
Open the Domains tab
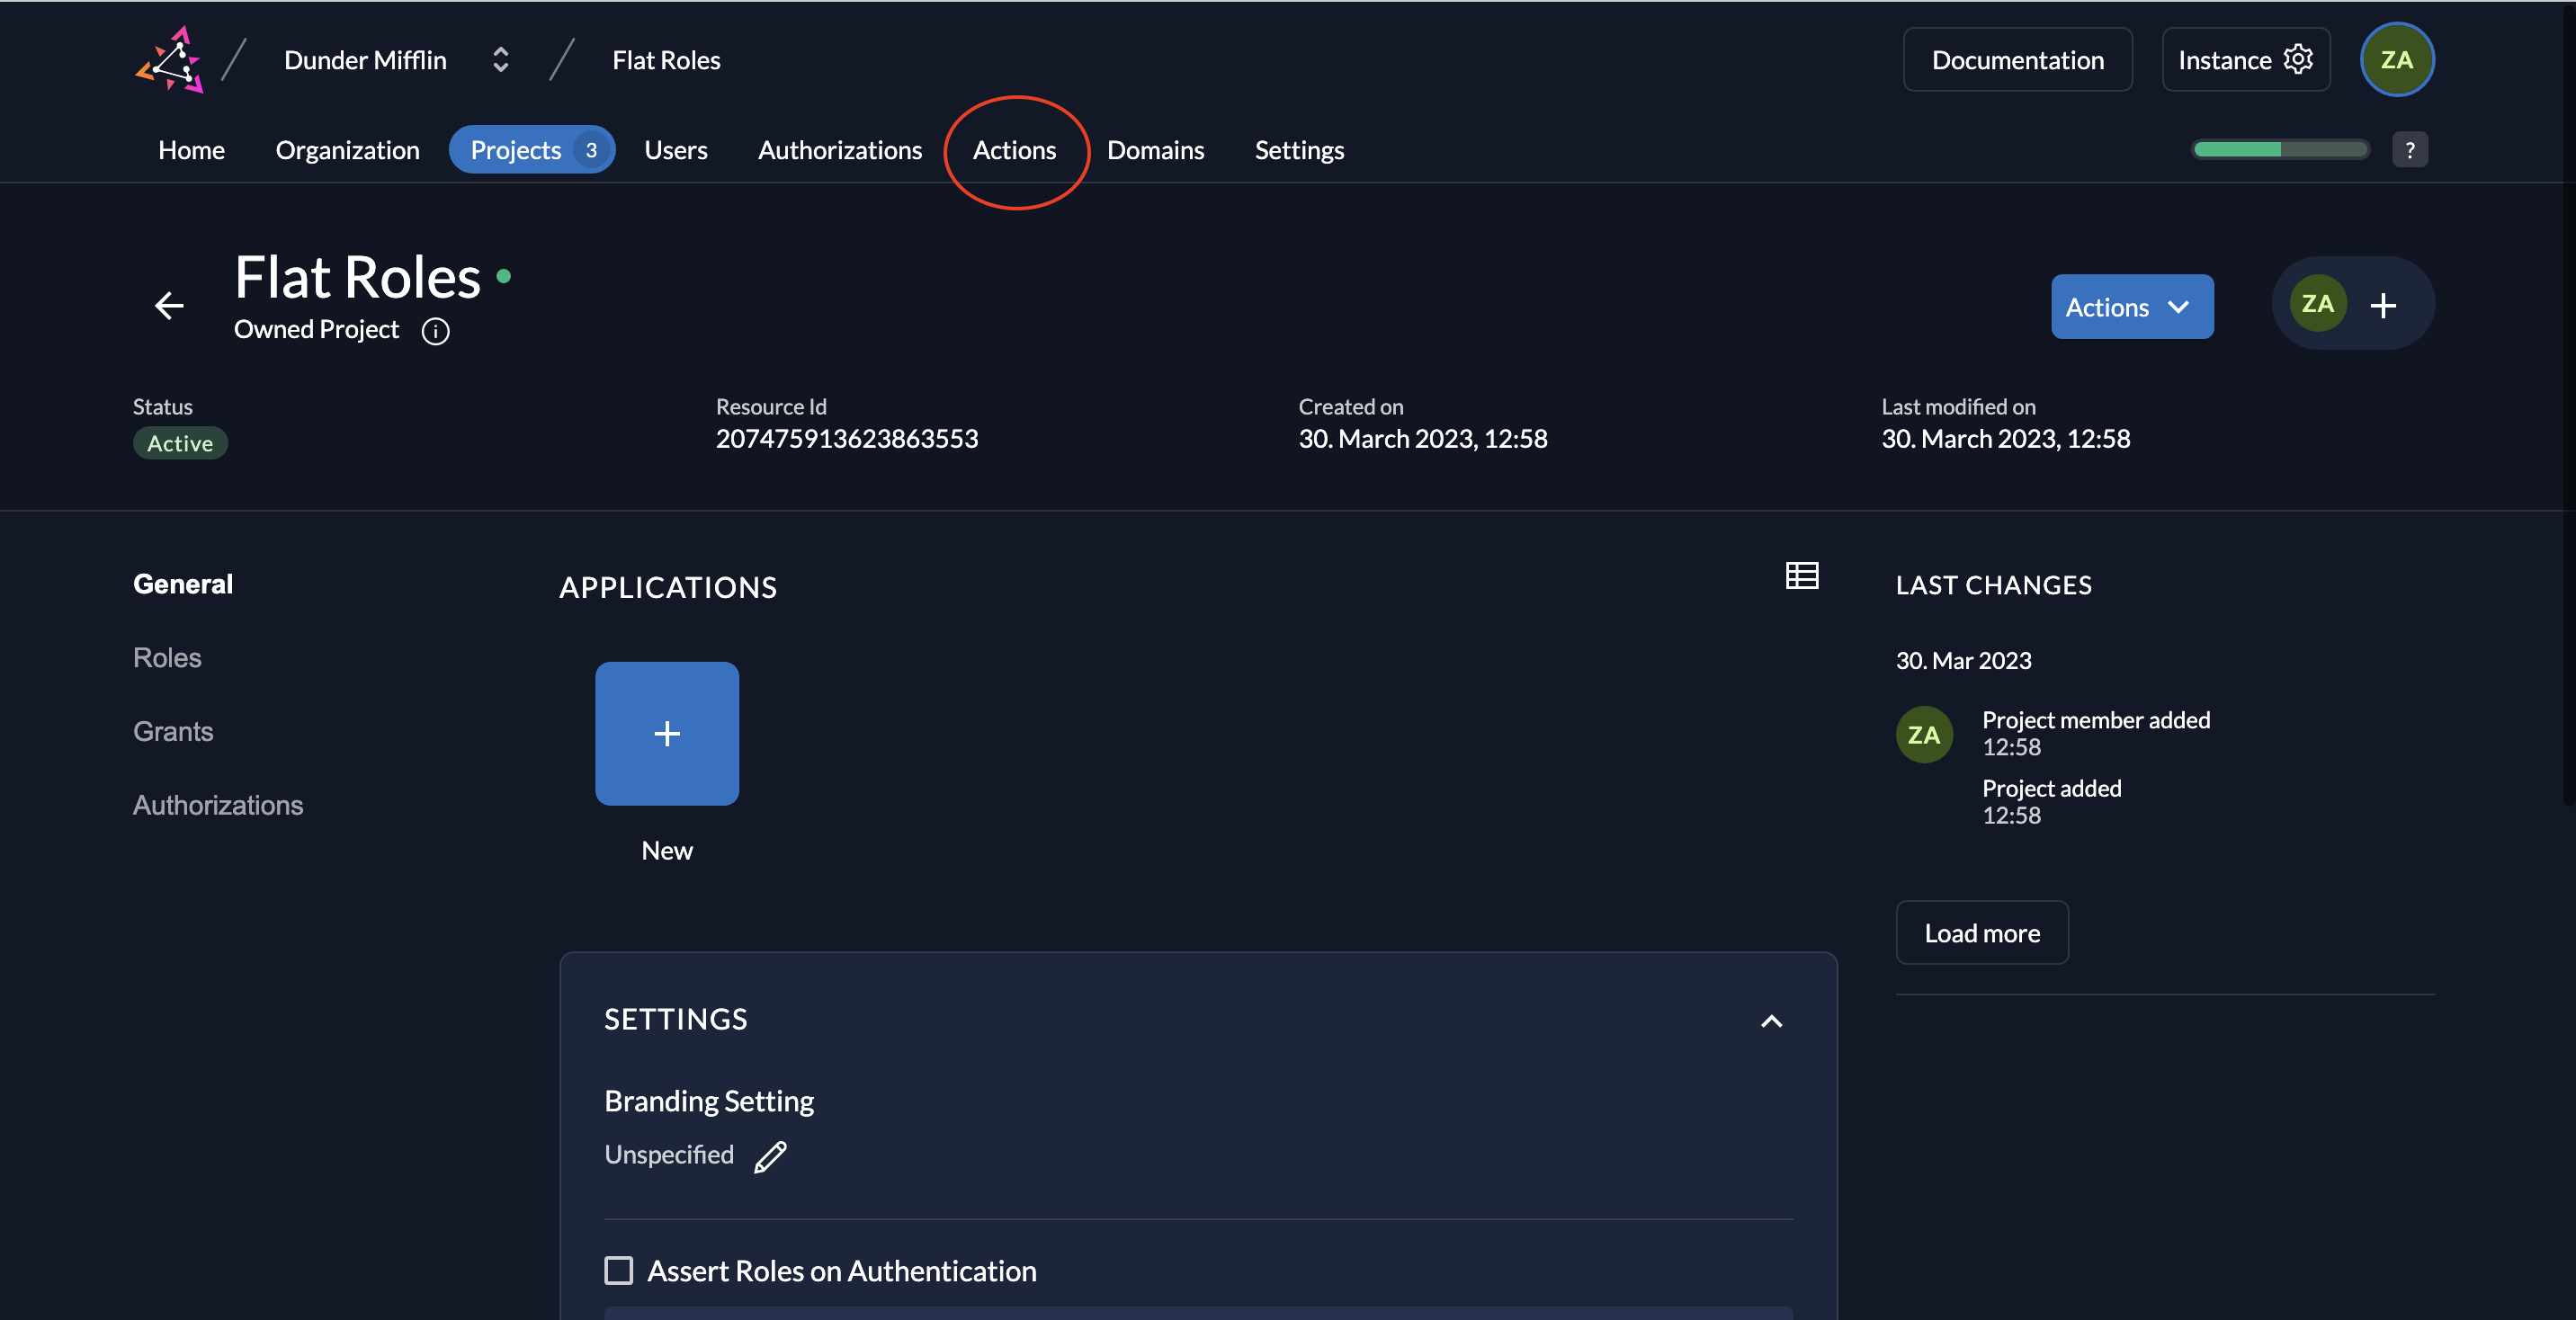1155,150
